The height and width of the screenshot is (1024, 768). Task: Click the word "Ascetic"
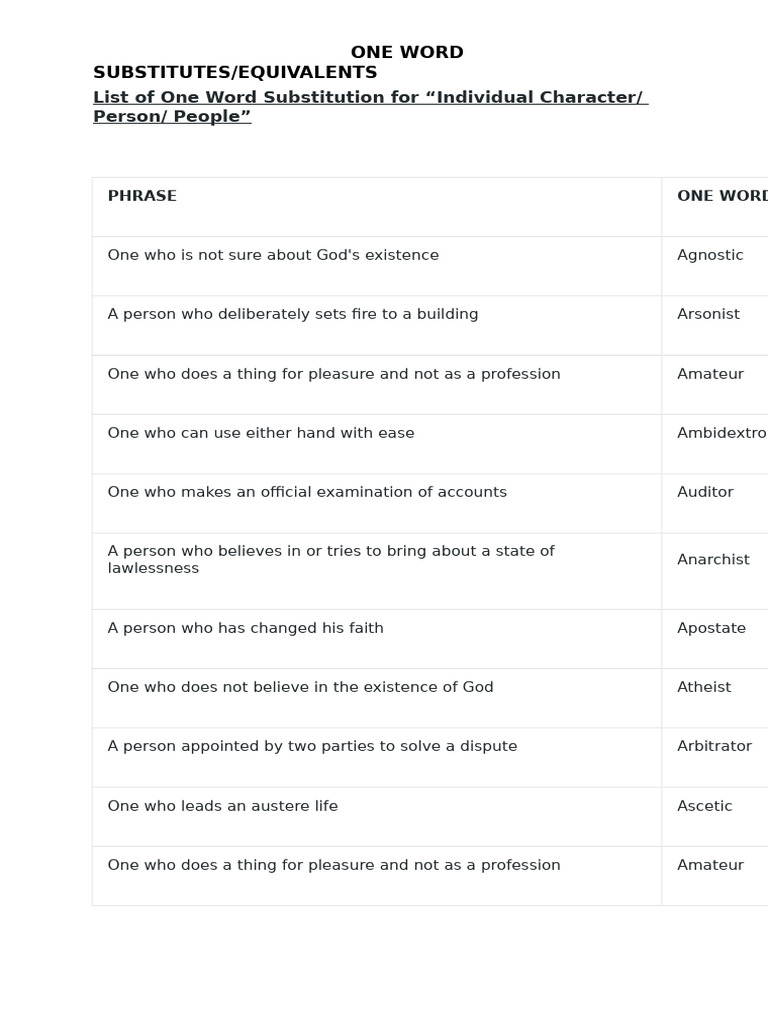coord(705,806)
